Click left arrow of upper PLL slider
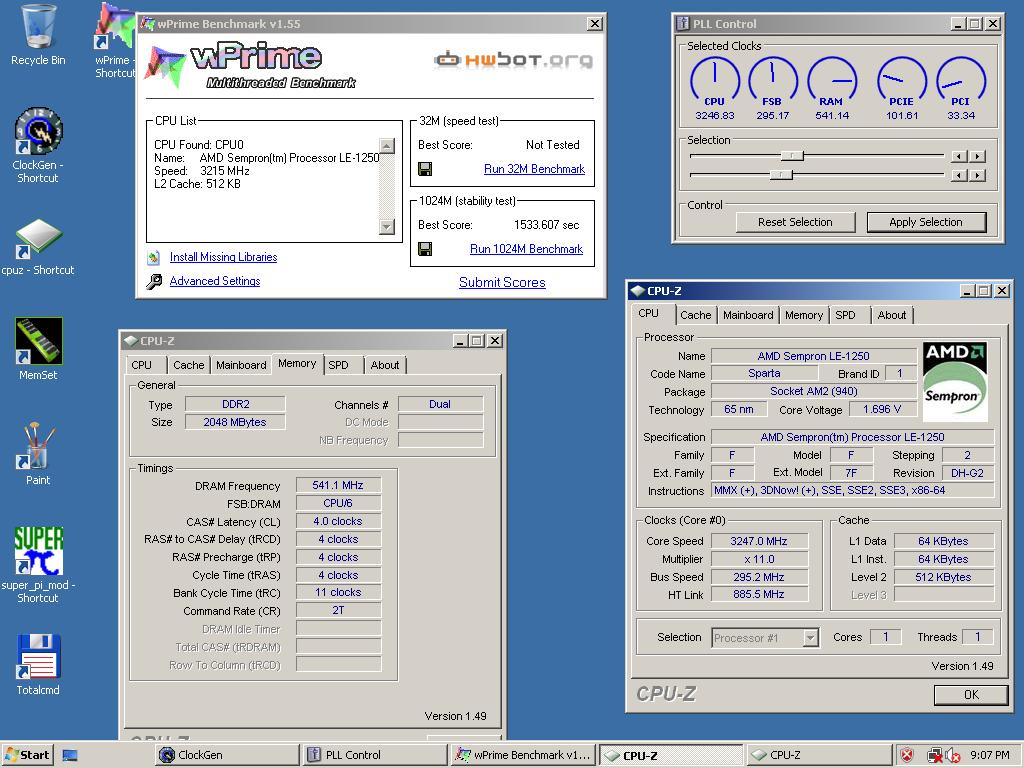 [x=959, y=157]
